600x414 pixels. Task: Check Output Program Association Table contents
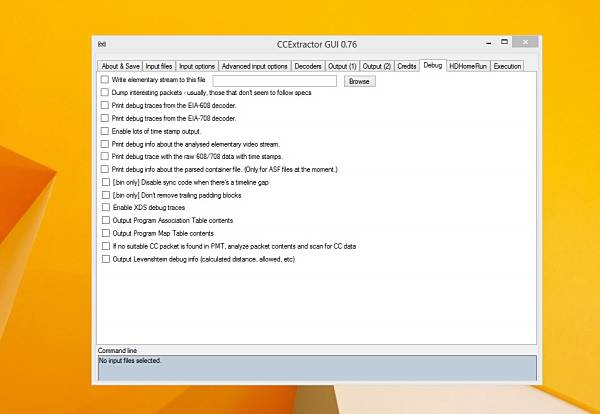(106, 220)
